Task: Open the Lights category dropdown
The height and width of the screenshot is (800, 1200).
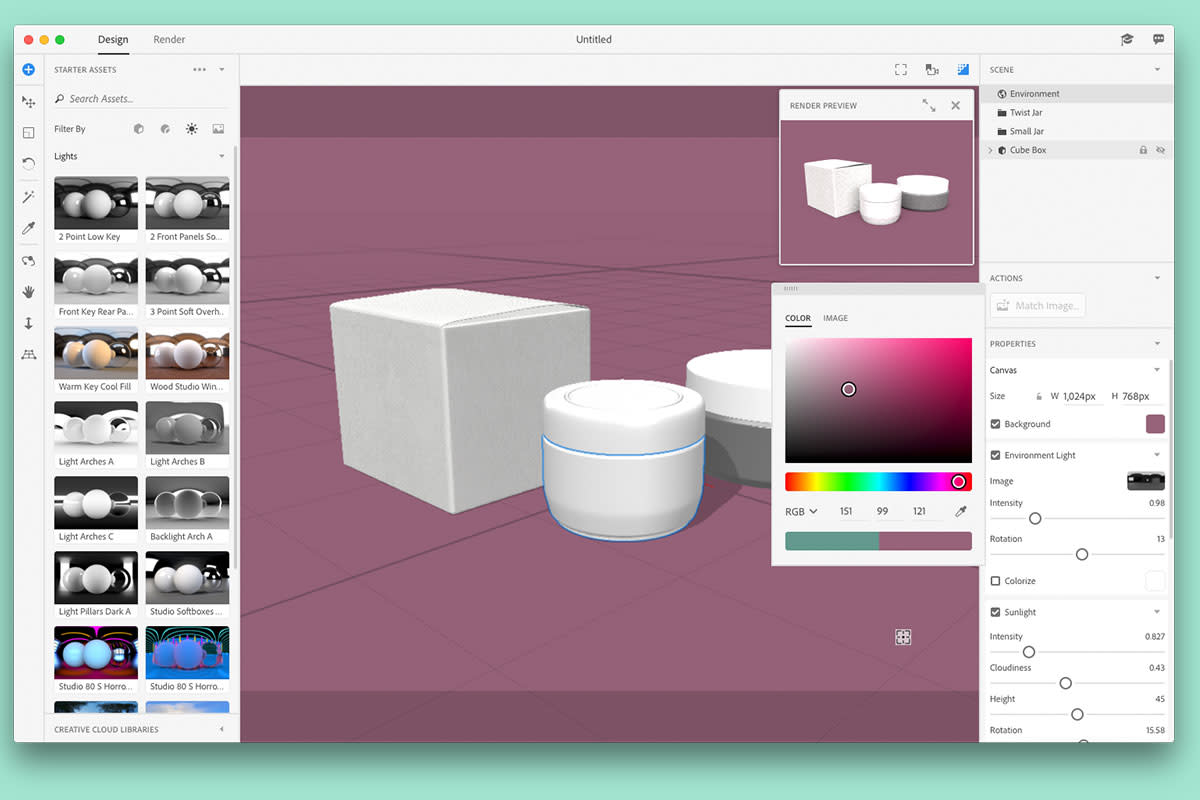Action: pos(221,156)
